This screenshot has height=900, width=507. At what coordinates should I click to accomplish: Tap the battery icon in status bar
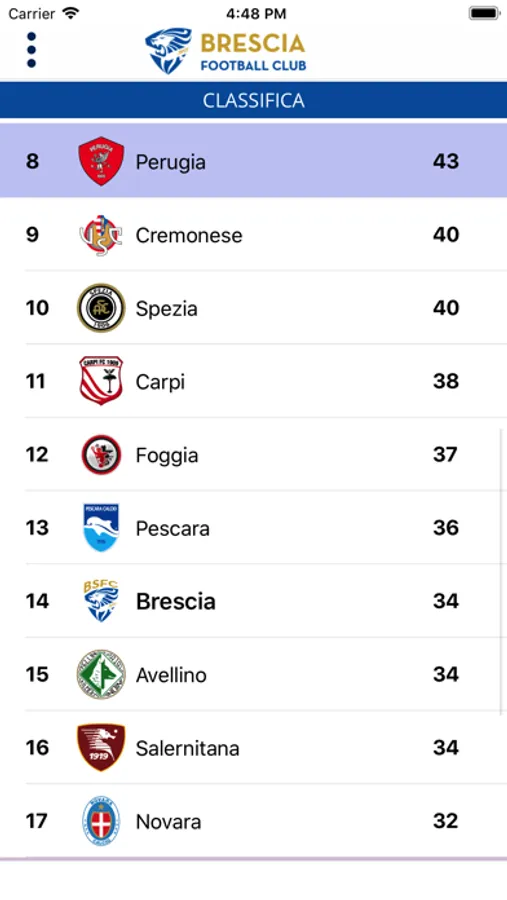(484, 13)
